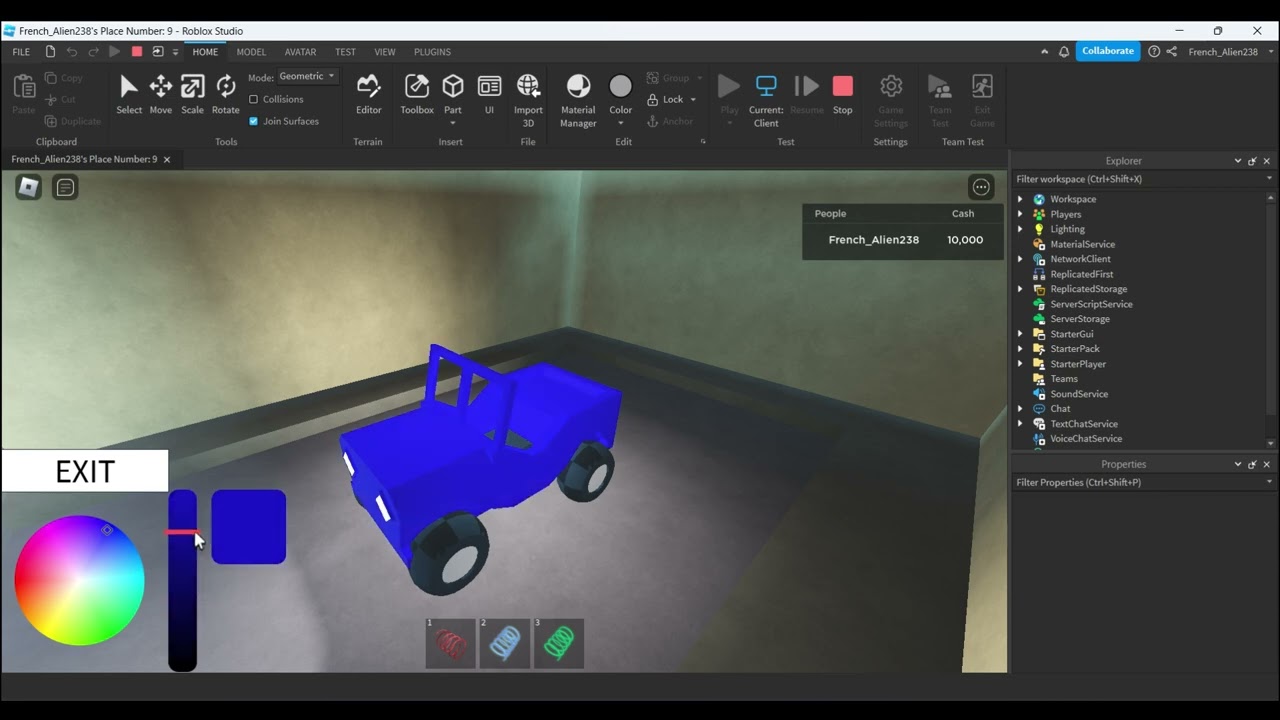Click the French_Alien238 account name
1280x720 pixels.
(x=1223, y=52)
